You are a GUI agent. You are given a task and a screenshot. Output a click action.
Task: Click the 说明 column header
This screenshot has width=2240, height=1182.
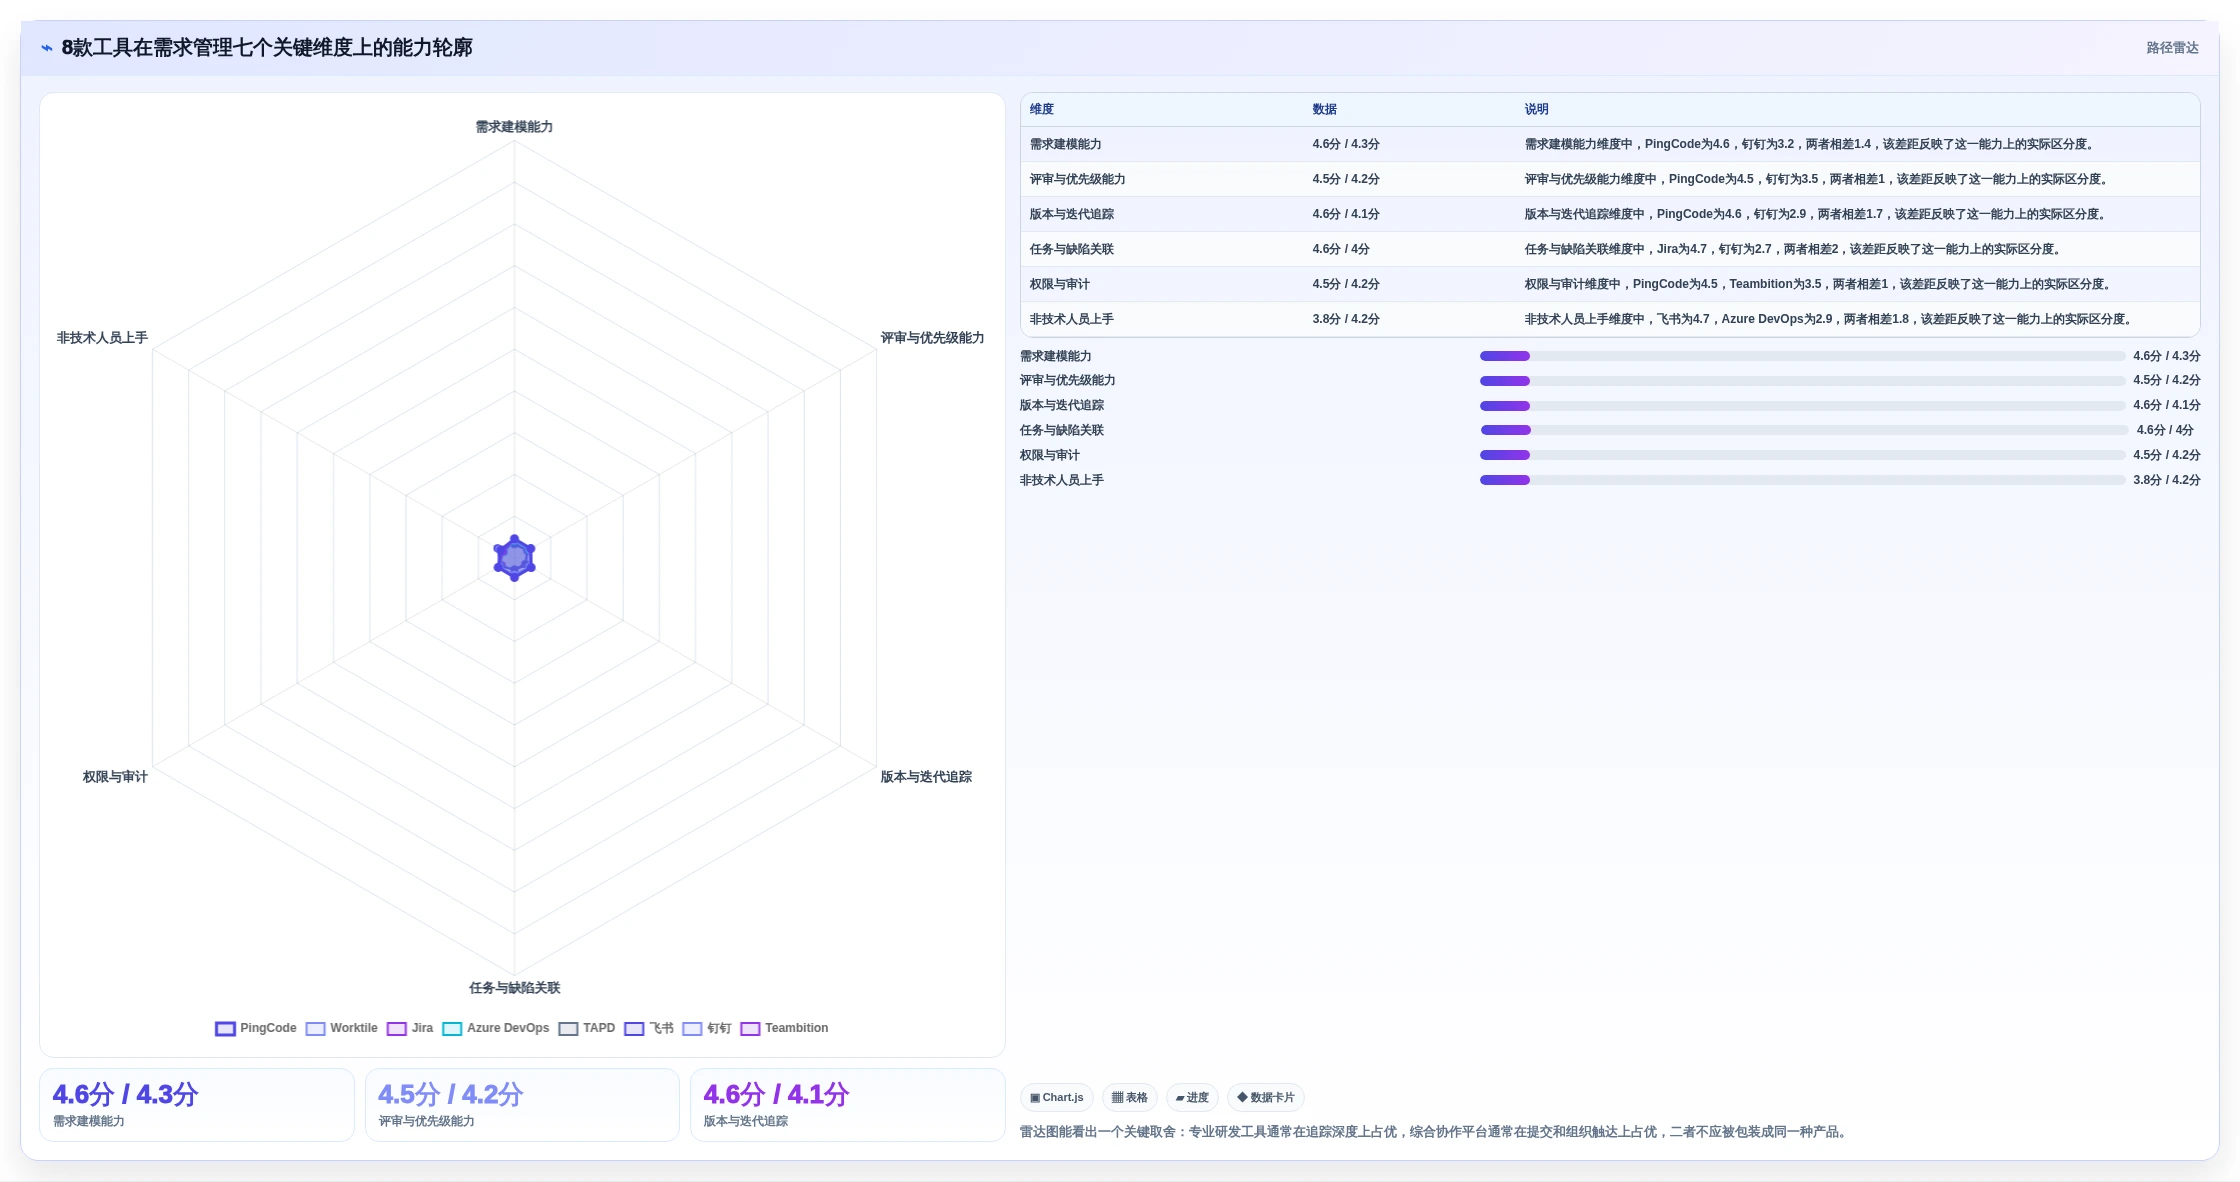tap(1537, 109)
